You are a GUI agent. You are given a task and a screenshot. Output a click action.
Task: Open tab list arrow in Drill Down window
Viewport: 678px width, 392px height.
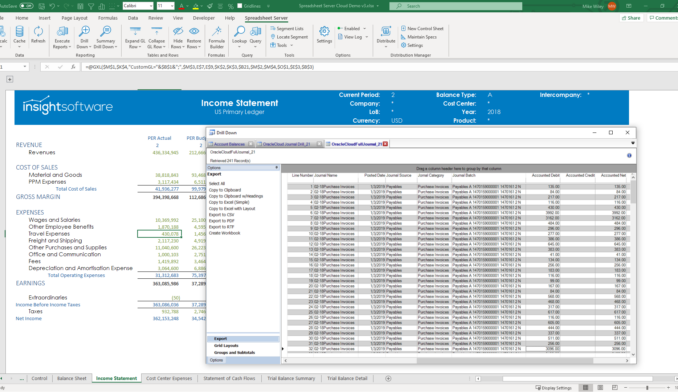tap(633, 143)
